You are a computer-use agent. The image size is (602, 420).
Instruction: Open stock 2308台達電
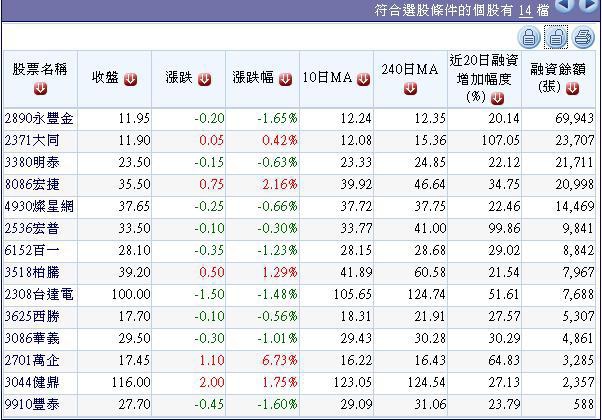(x=39, y=294)
